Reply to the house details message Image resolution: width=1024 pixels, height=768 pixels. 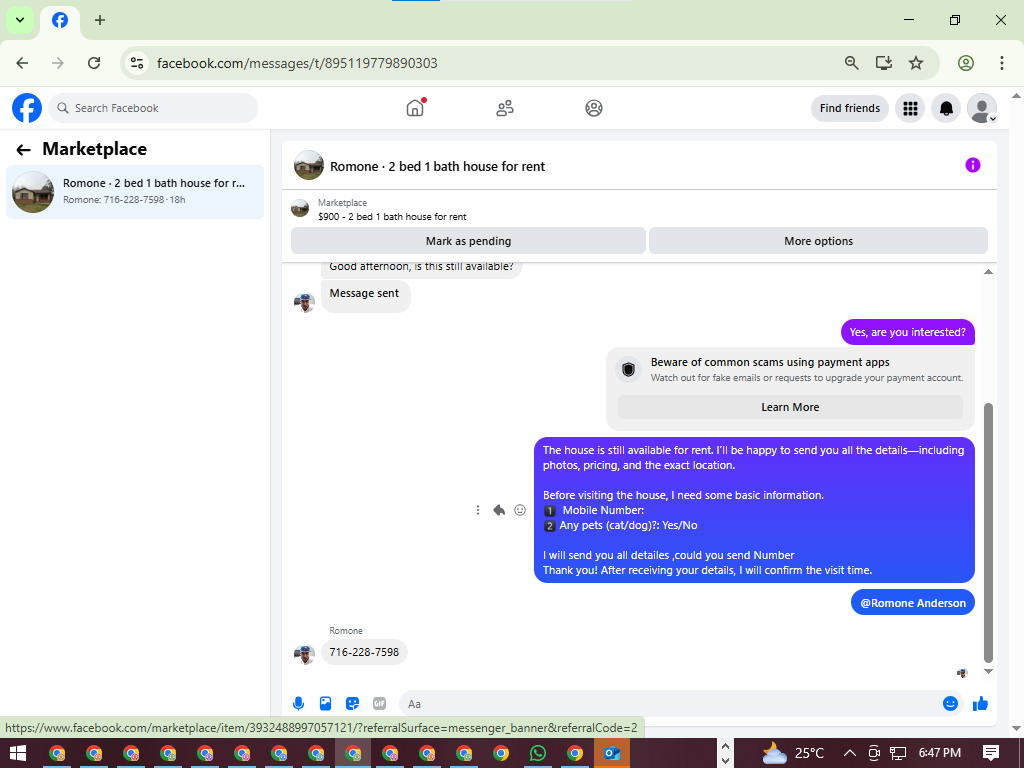click(x=499, y=510)
